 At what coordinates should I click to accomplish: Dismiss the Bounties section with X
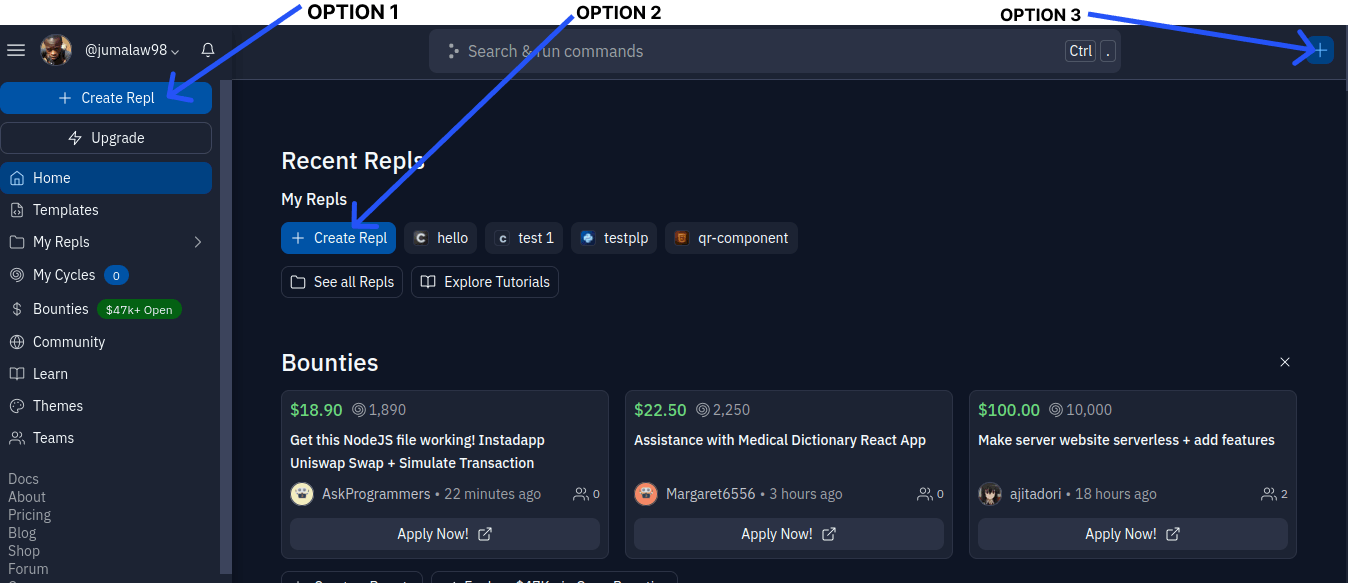[x=1285, y=362]
